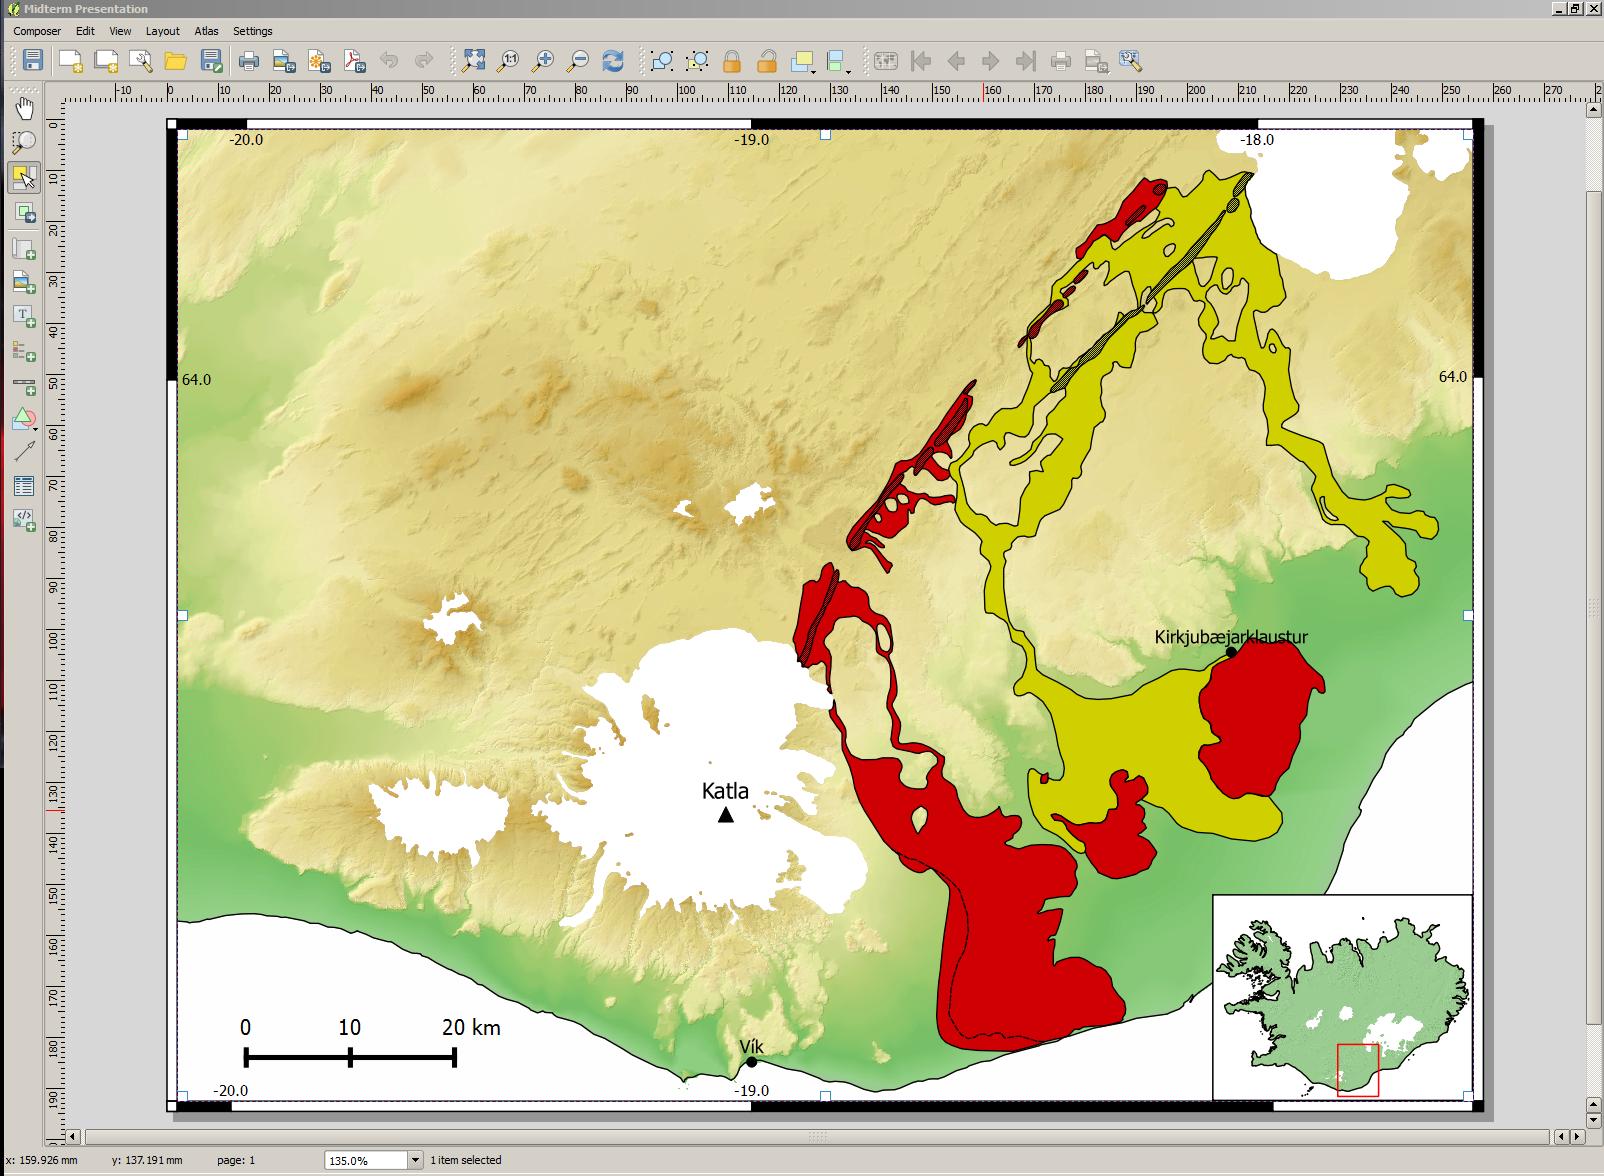Click the Zoom In magnifier
This screenshot has width=1604, height=1176.
tap(543, 61)
